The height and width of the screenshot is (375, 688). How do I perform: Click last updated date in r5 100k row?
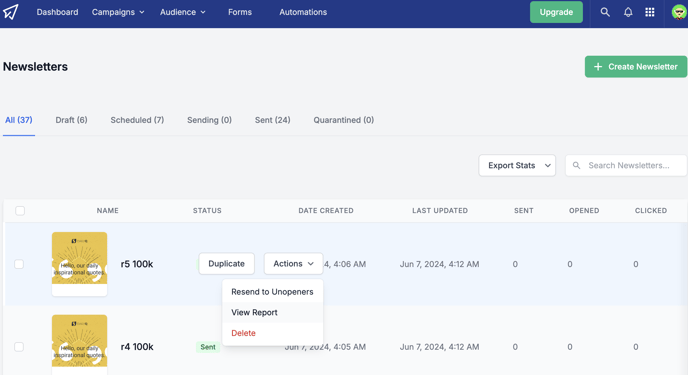[439, 264]
